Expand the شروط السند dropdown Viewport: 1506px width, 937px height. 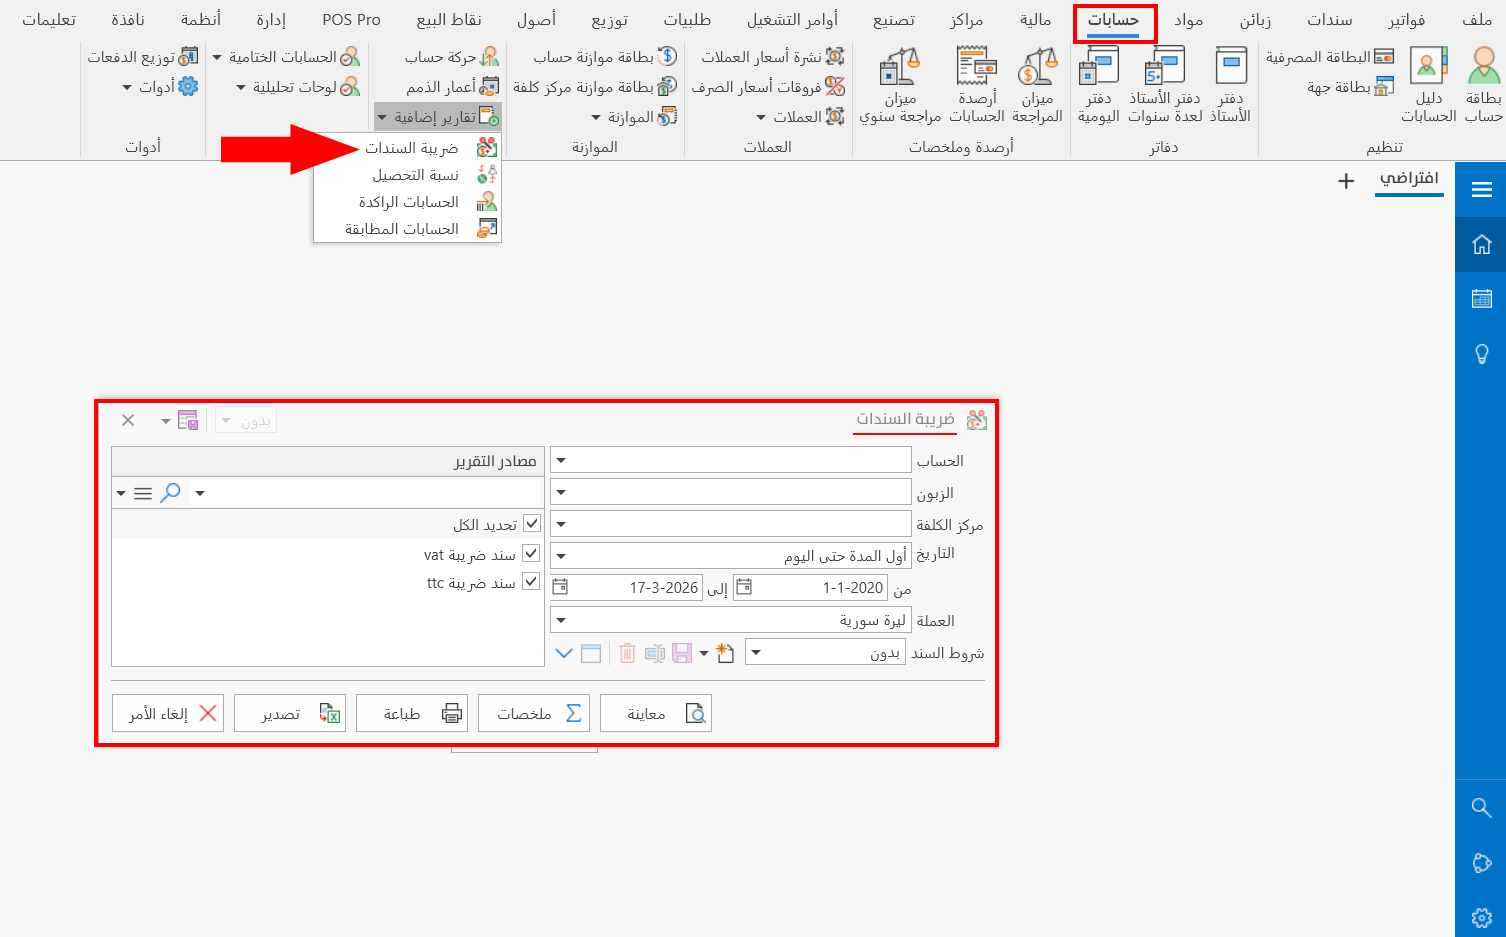pyautogui.click(x=756, y=653)
